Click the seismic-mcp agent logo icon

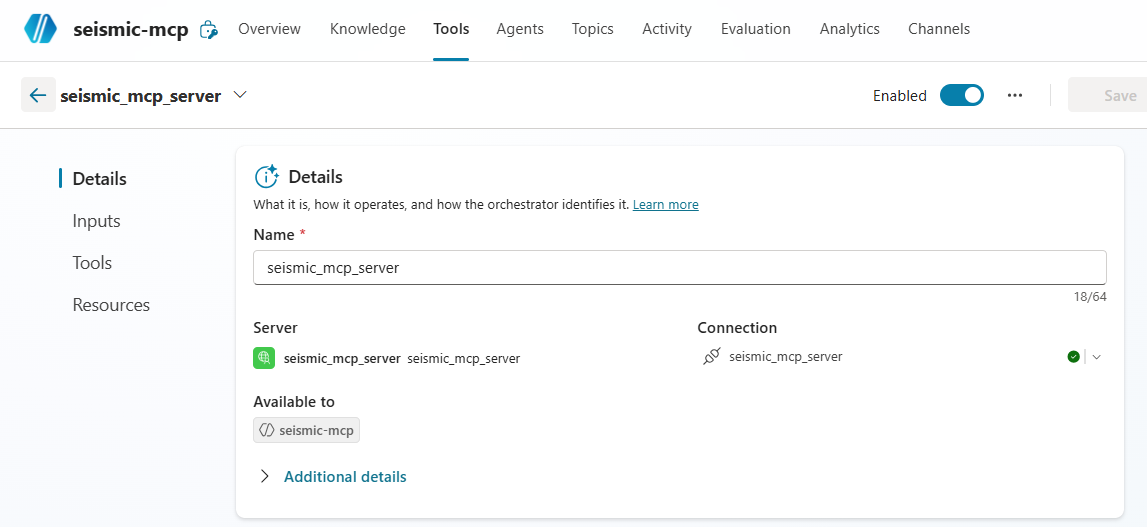(40, 29)
